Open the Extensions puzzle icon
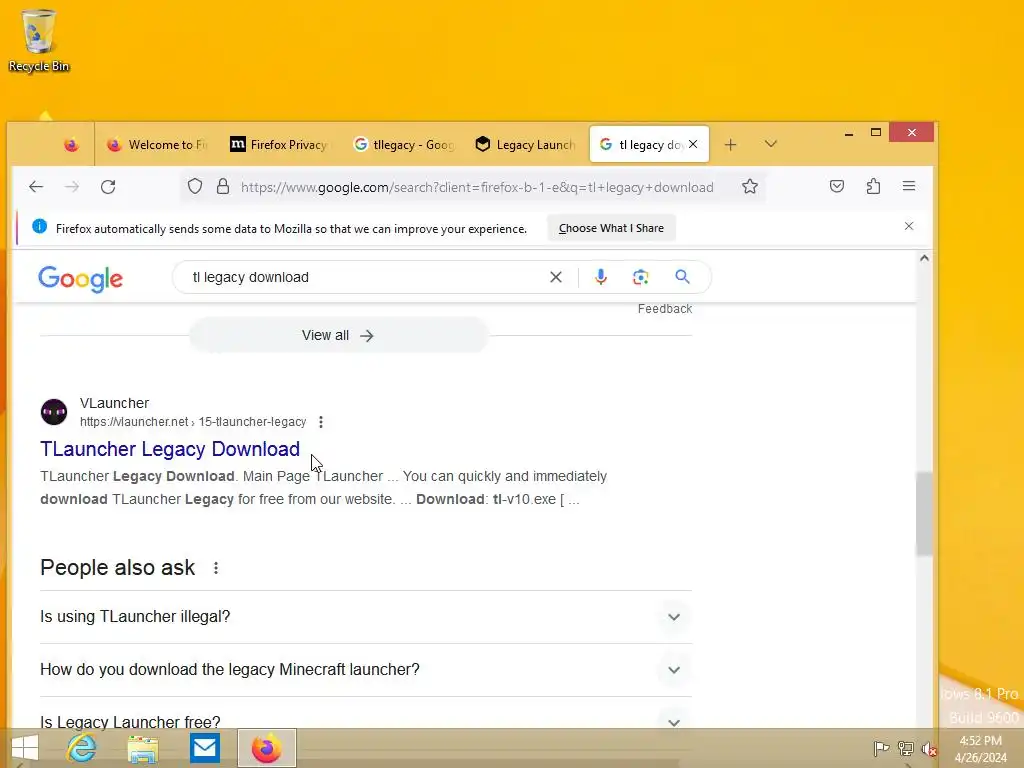The width and height of the screenshot is (1024, 768). [873, 187]
